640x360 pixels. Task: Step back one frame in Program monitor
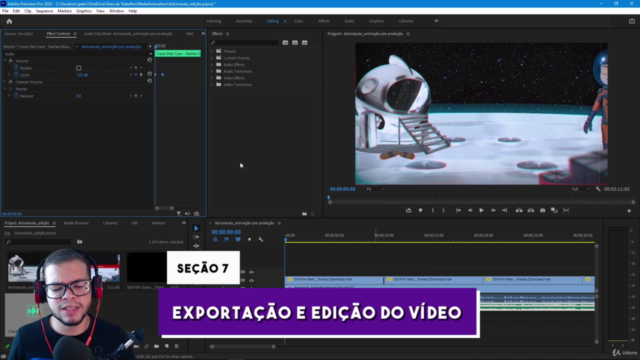pos(470,210)
